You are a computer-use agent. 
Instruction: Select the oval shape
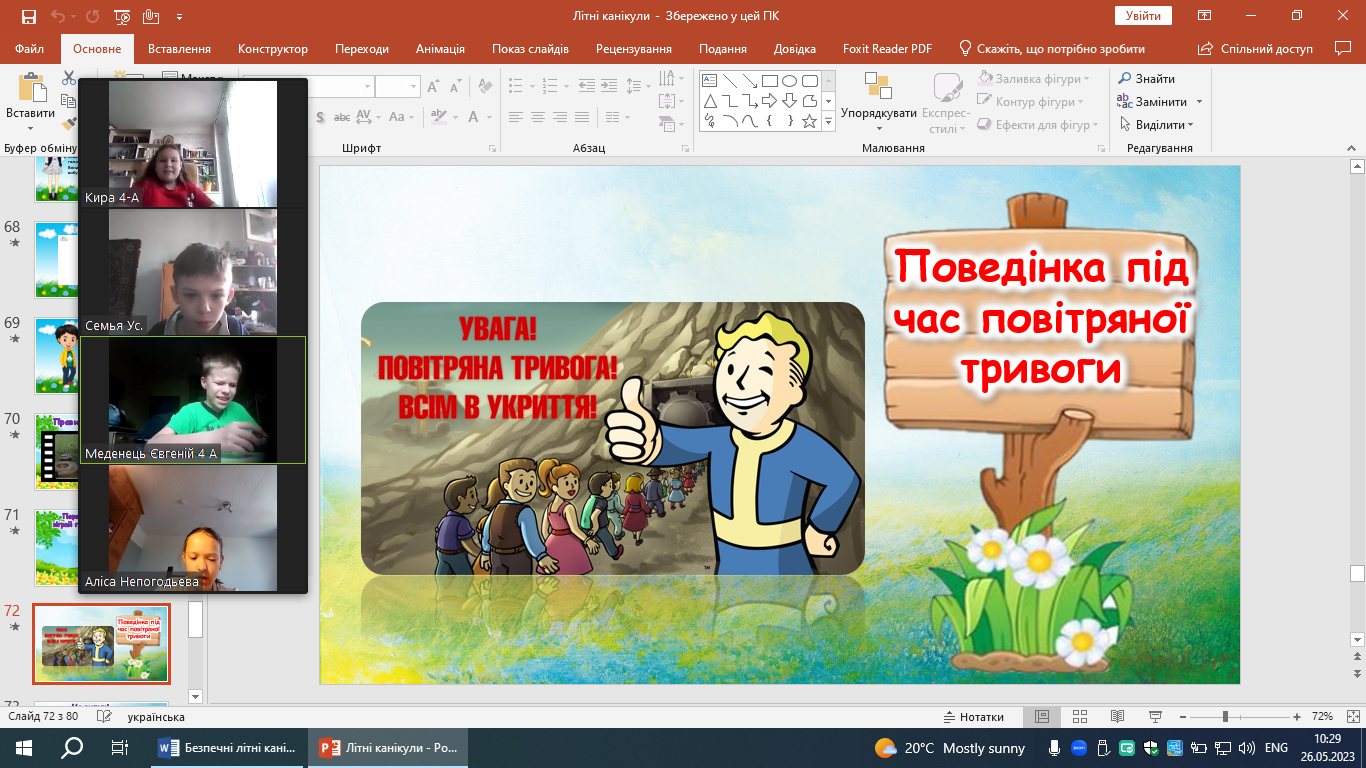[789, 81]
